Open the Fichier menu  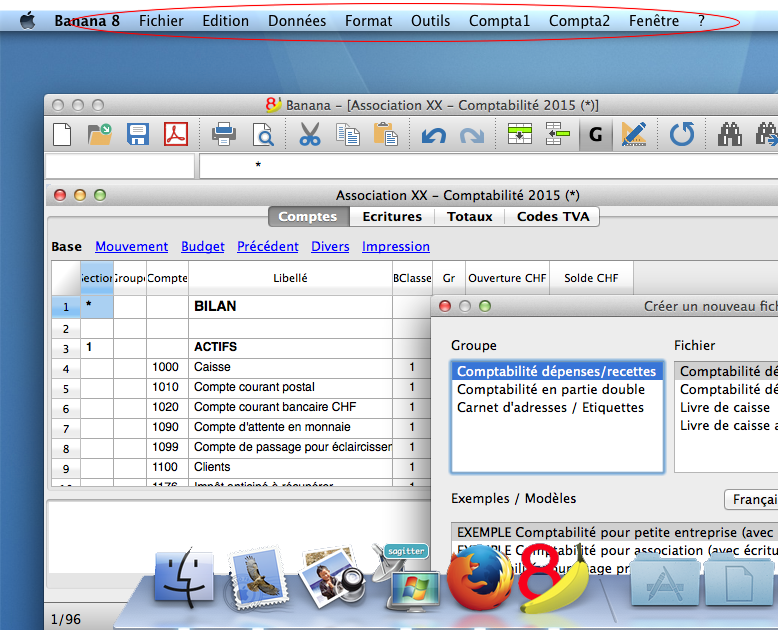[x=161, y=21]
